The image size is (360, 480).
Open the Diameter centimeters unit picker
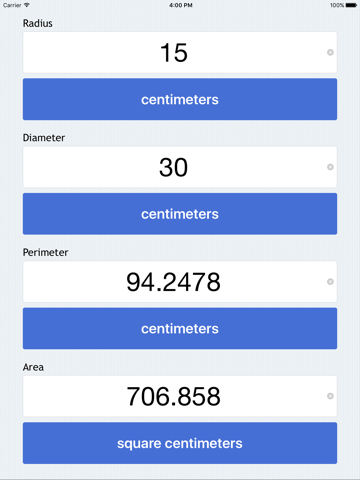click(x=180, y=214)
